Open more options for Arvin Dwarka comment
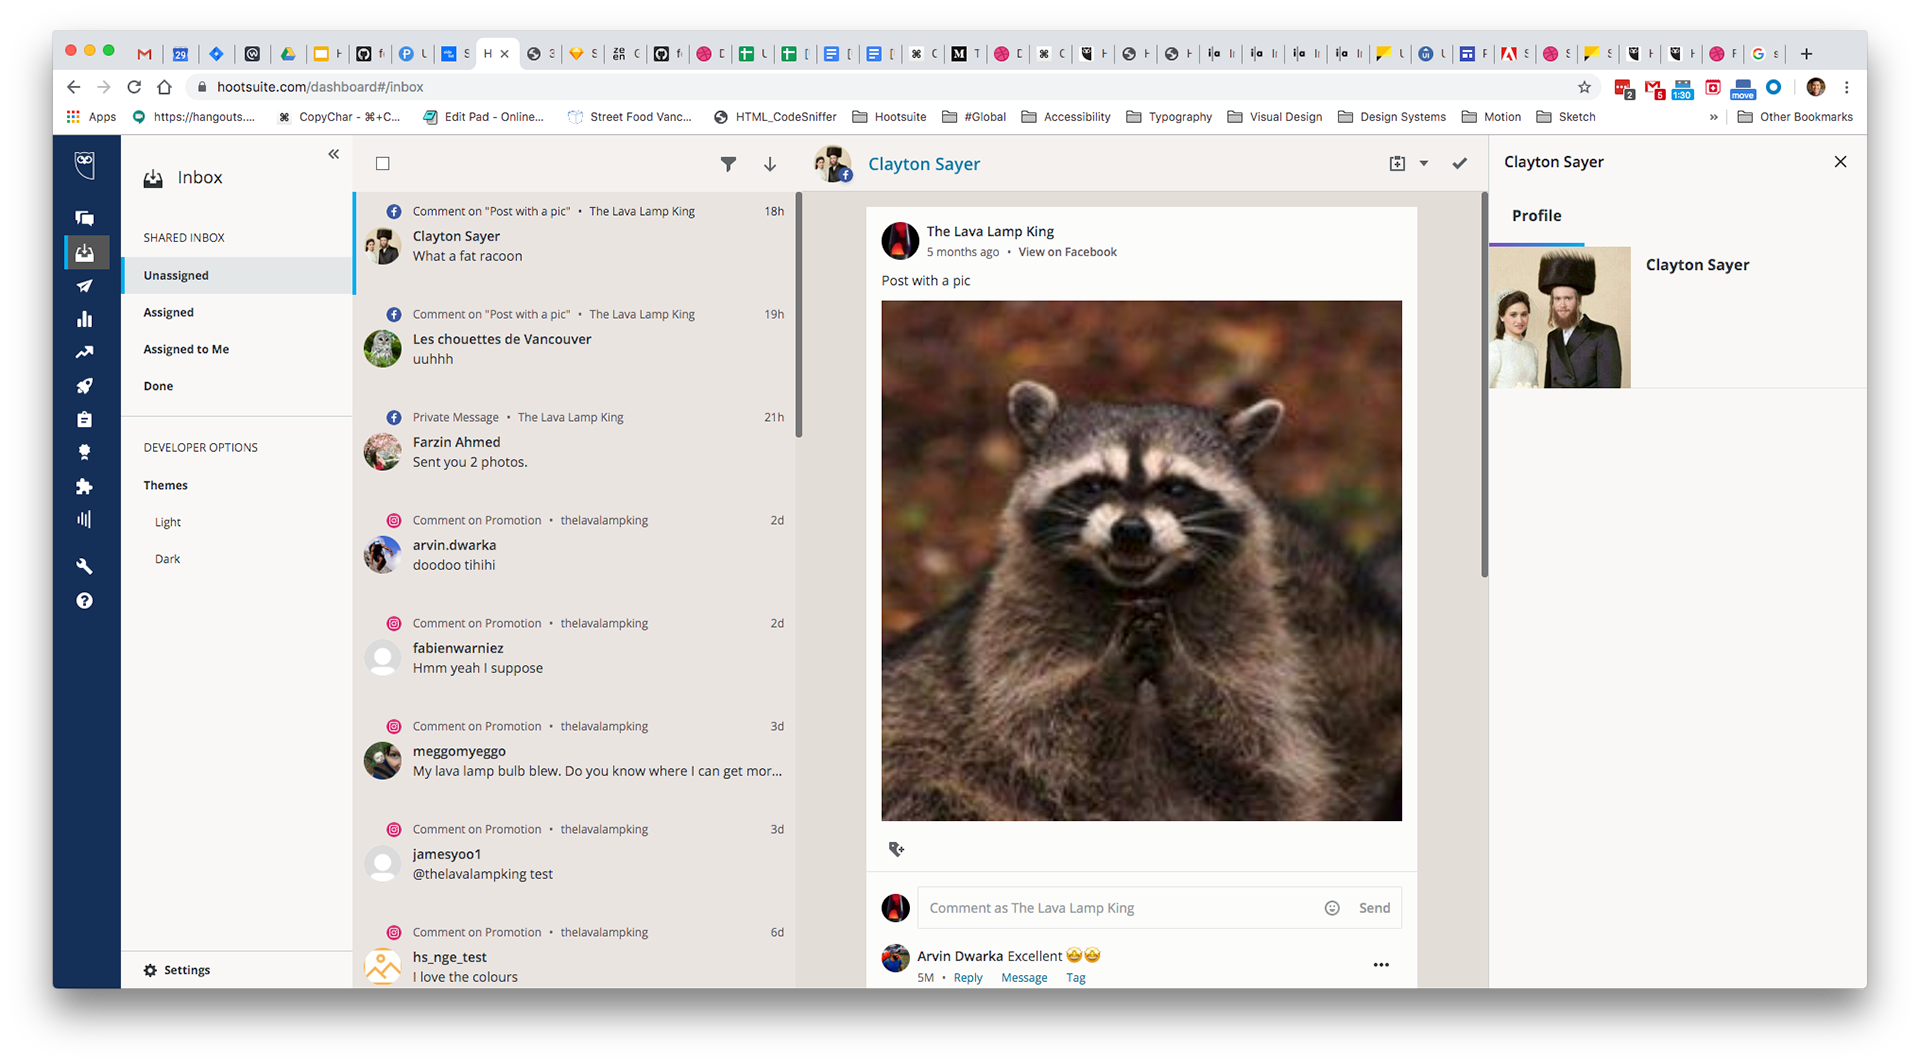Viewport: 1920px width, 1064px height. click(x=1381, y=965)
